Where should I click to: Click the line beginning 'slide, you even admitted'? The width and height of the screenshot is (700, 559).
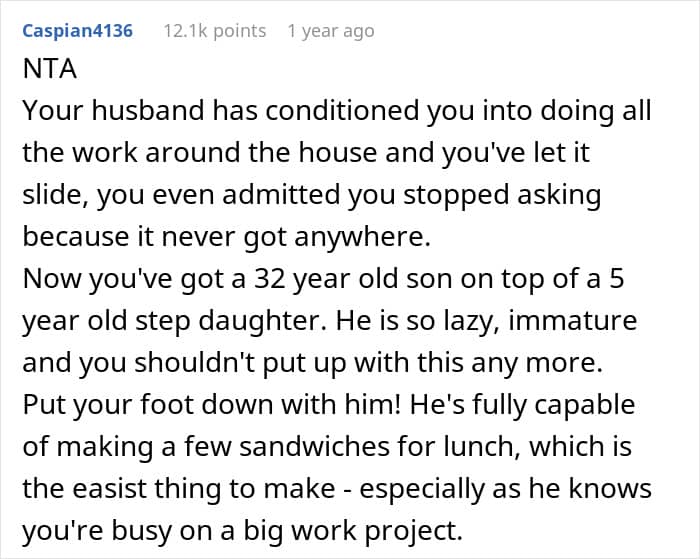[312, 195]
